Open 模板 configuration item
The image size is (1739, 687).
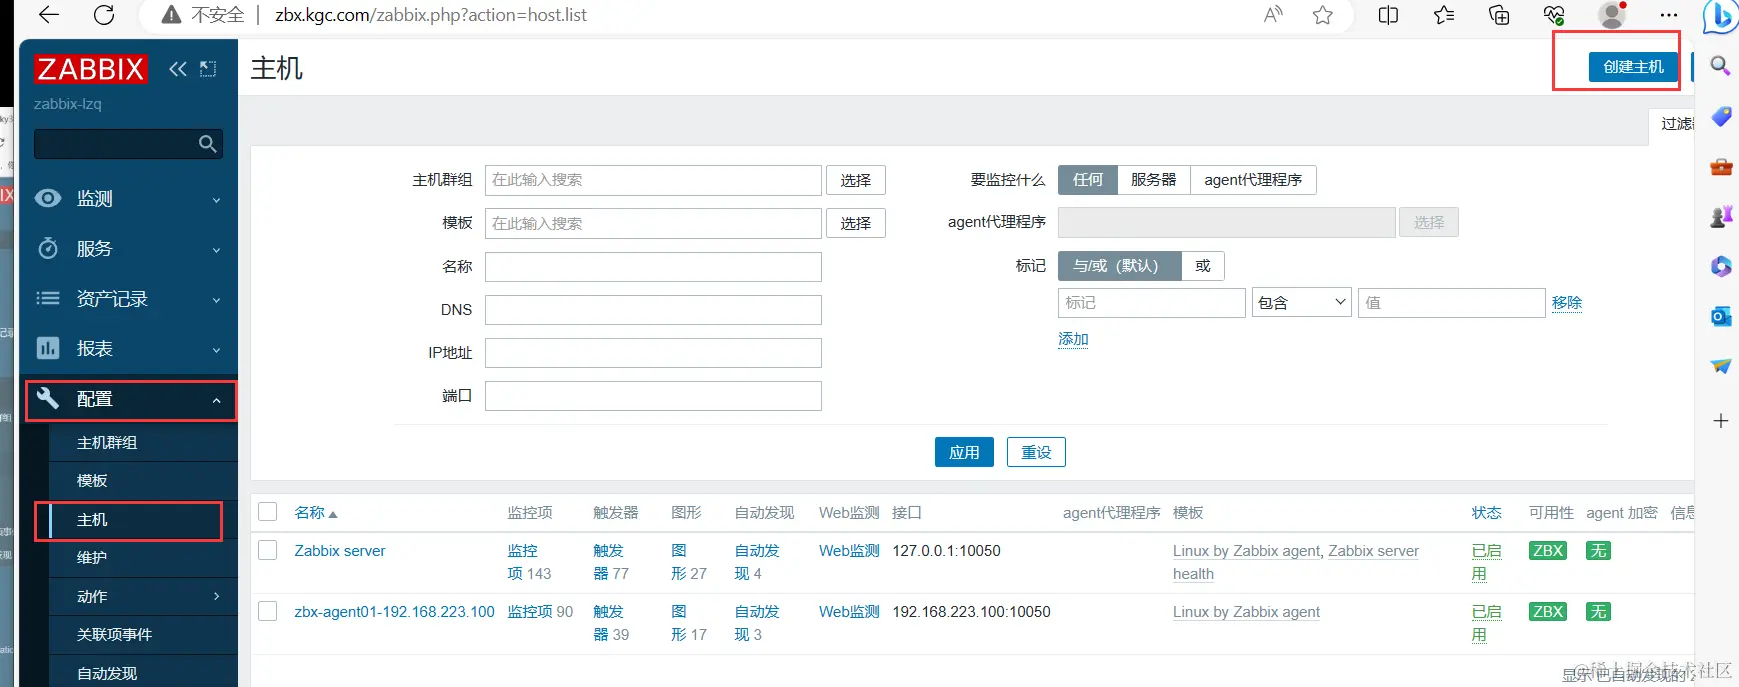[x=92, y=481]
